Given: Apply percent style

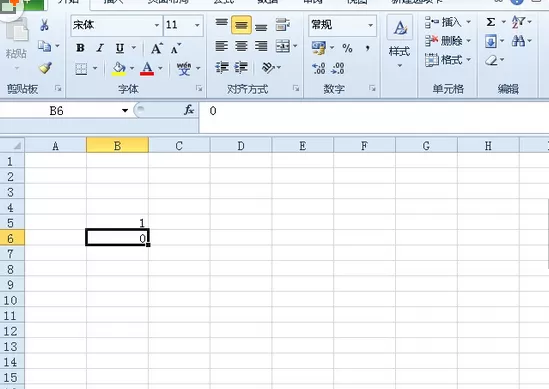Looking at the screenshot, I should point(347,48).
